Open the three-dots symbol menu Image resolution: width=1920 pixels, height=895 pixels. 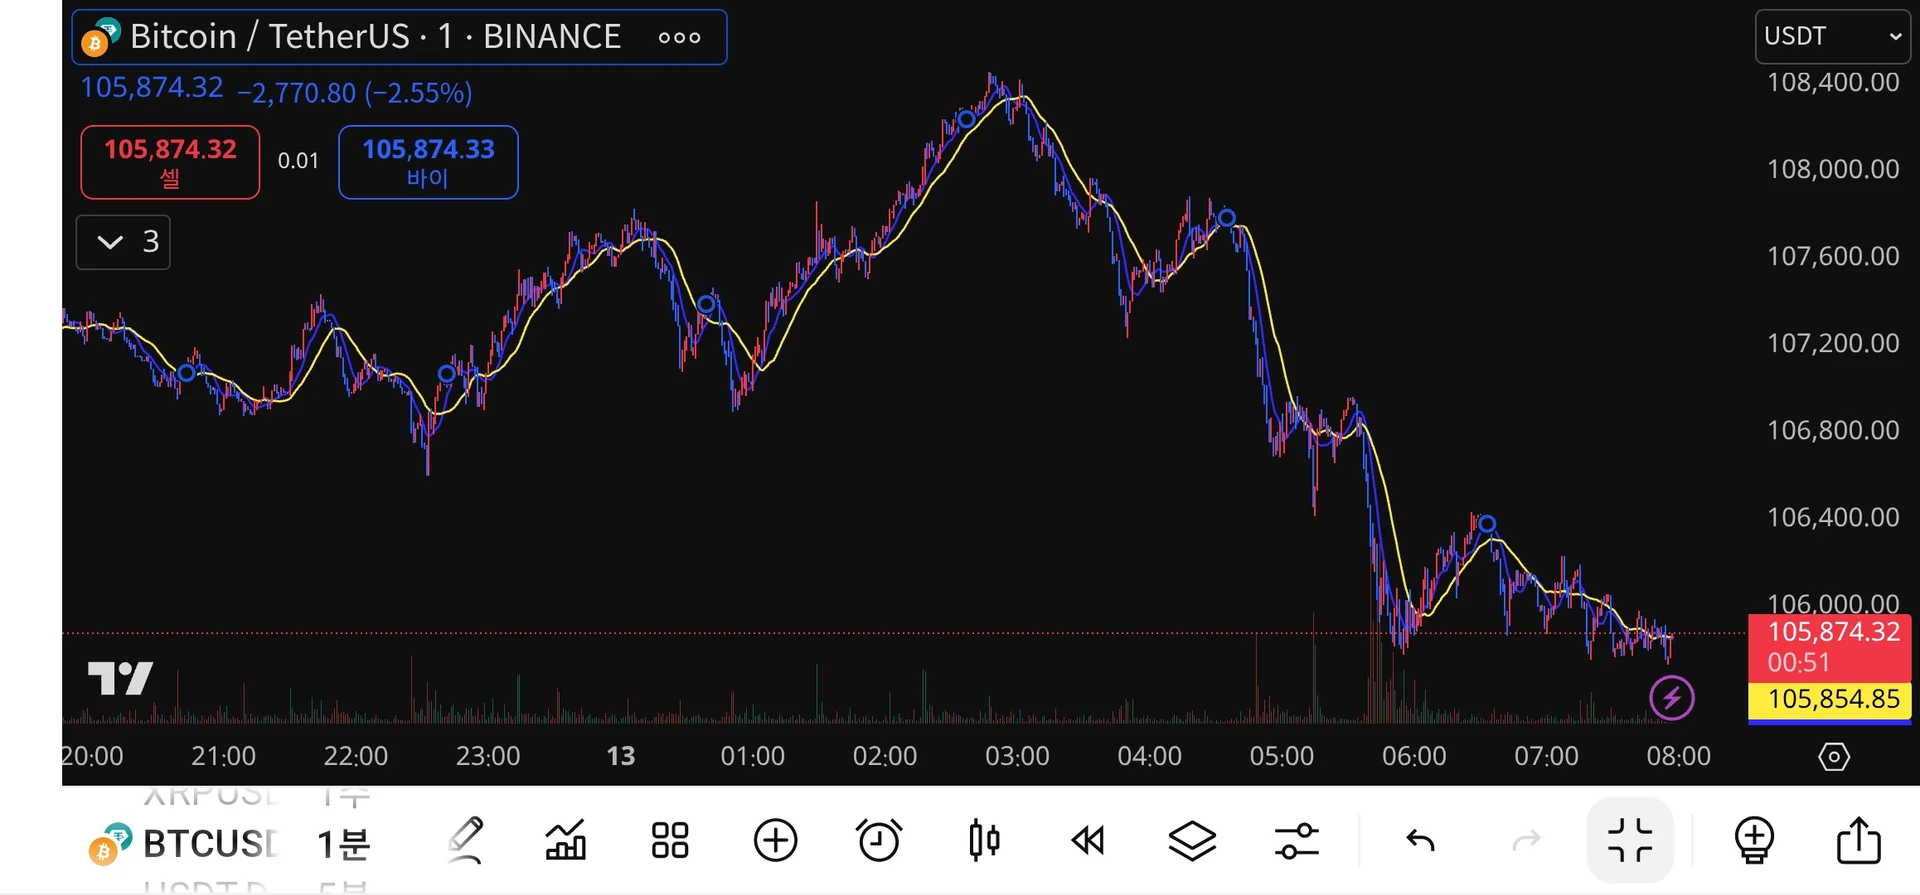680,38
